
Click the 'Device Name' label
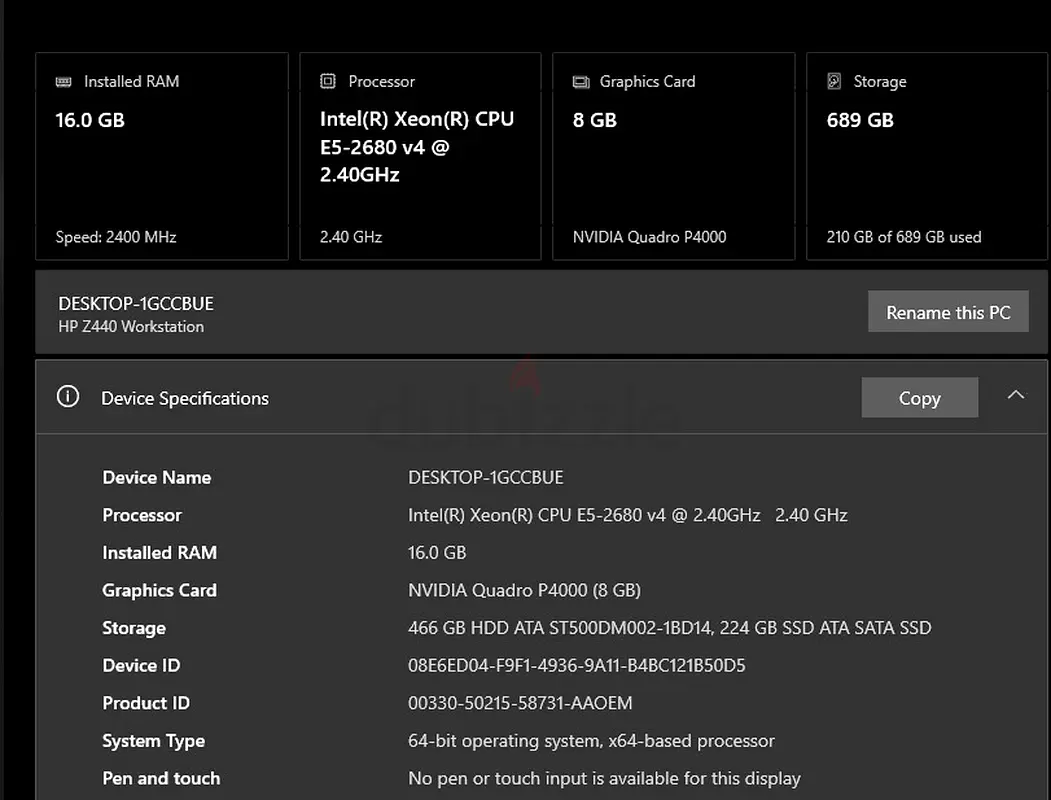point(157,478)
